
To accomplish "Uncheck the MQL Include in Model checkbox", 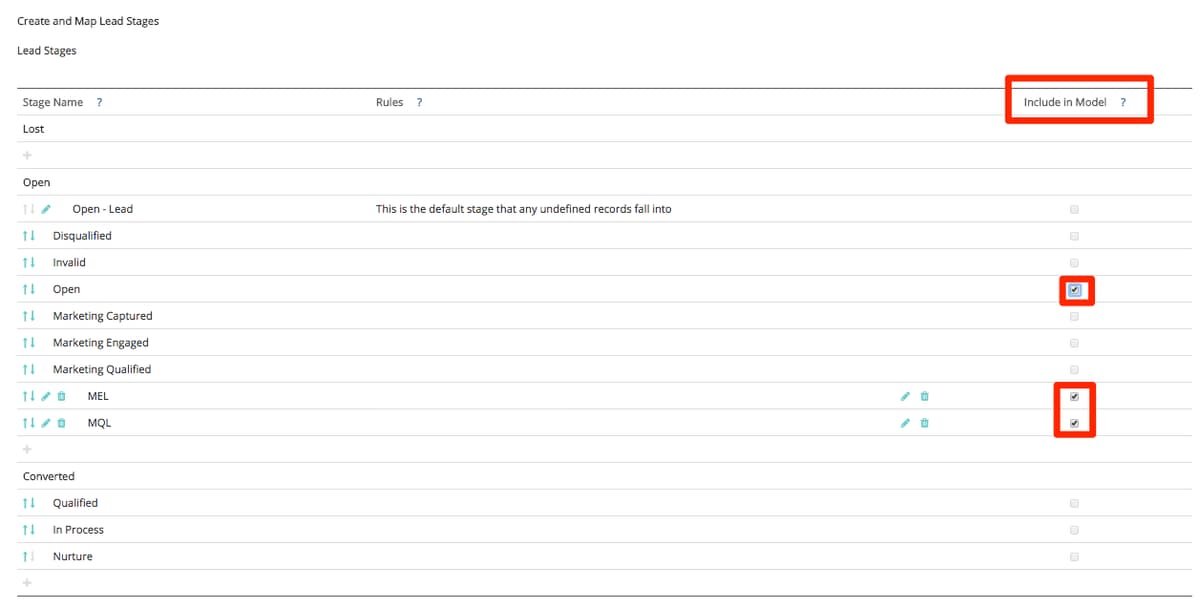I will 1074,422.
